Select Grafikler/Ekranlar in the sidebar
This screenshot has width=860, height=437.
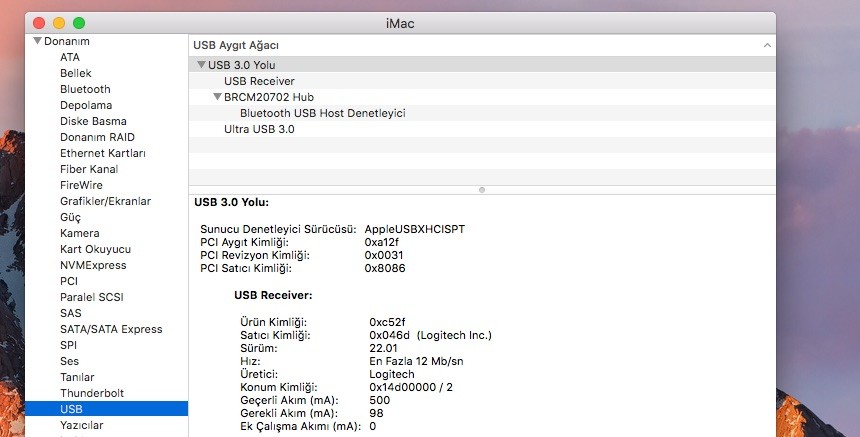(x=105, y=201)
